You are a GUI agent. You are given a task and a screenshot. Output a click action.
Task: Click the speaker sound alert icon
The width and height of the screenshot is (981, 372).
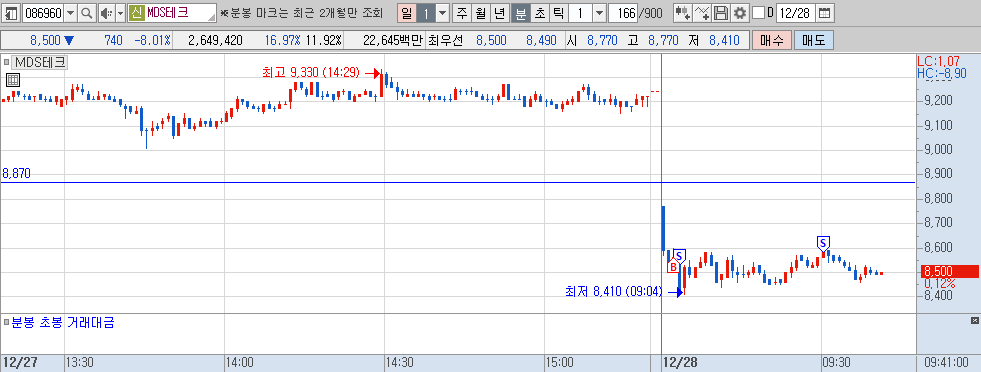106,13
